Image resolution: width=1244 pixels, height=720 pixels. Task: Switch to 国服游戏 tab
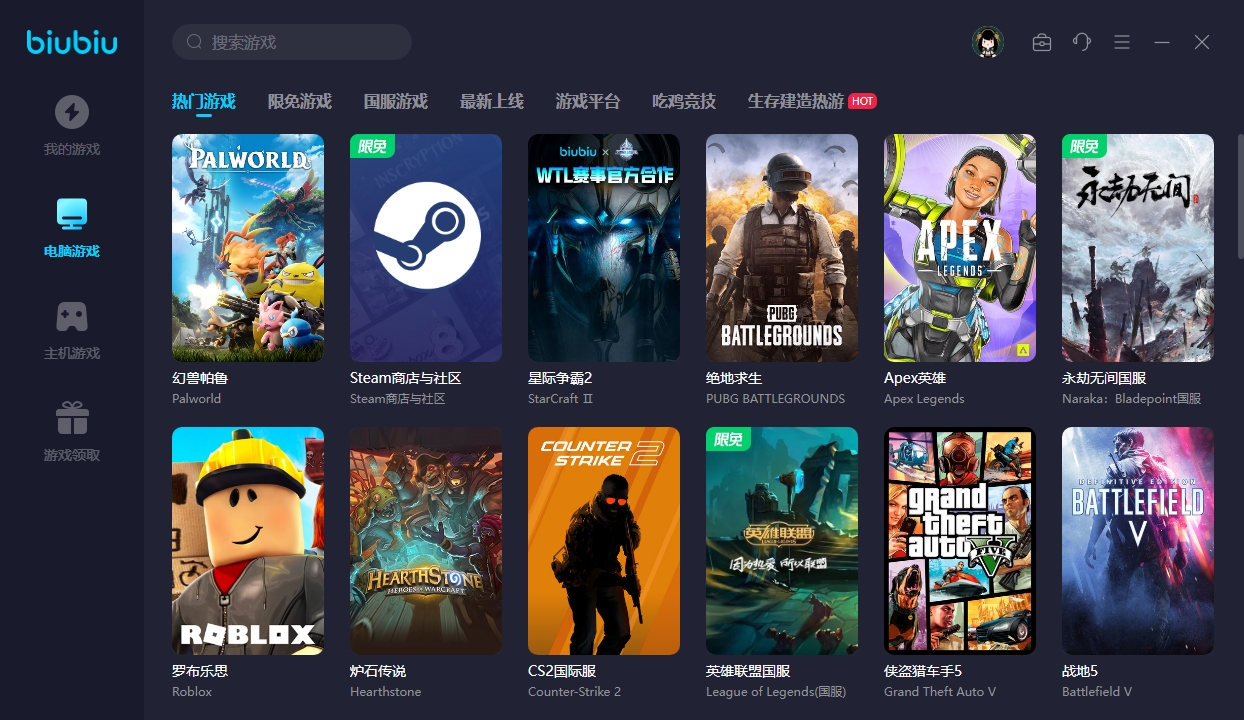395,101
